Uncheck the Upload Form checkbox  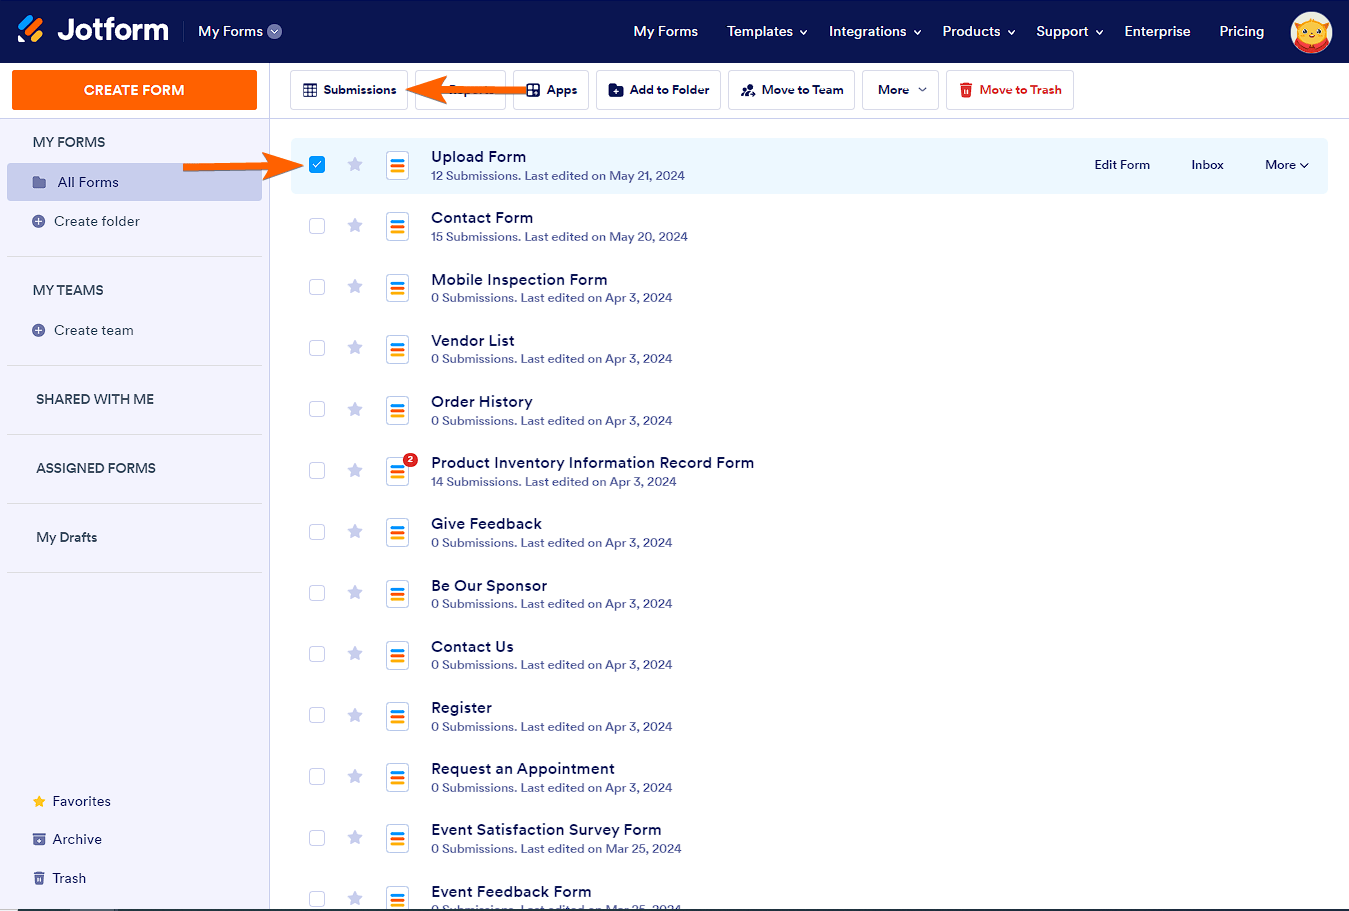tap(317, 165)
